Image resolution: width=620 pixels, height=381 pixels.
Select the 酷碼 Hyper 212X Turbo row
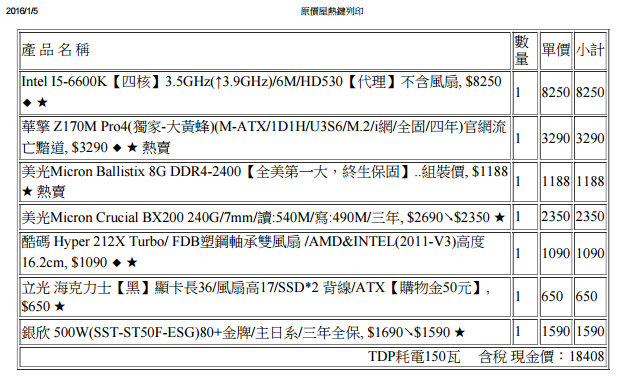tap(253, 252)
